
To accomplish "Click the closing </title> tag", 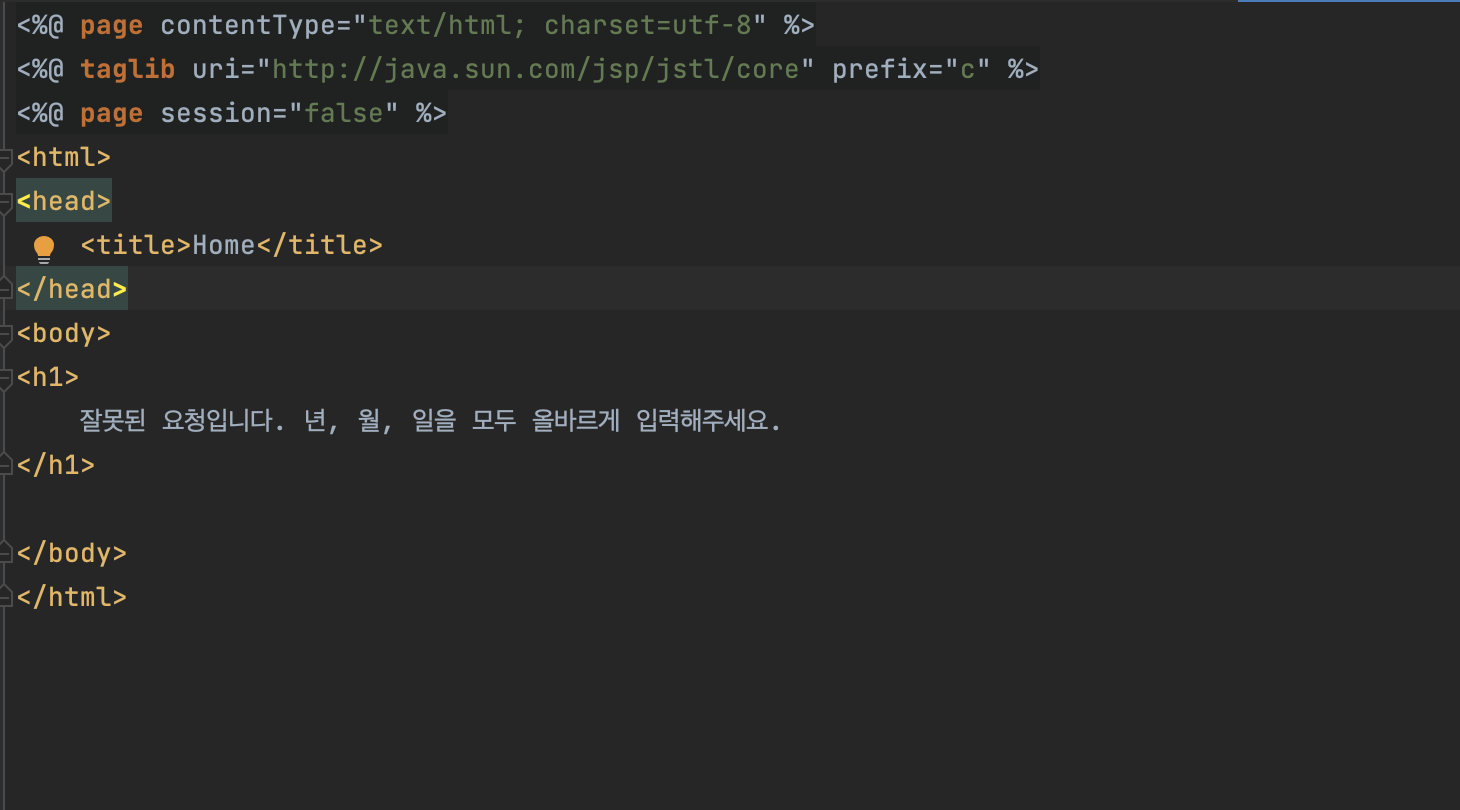I will point(320,245).
